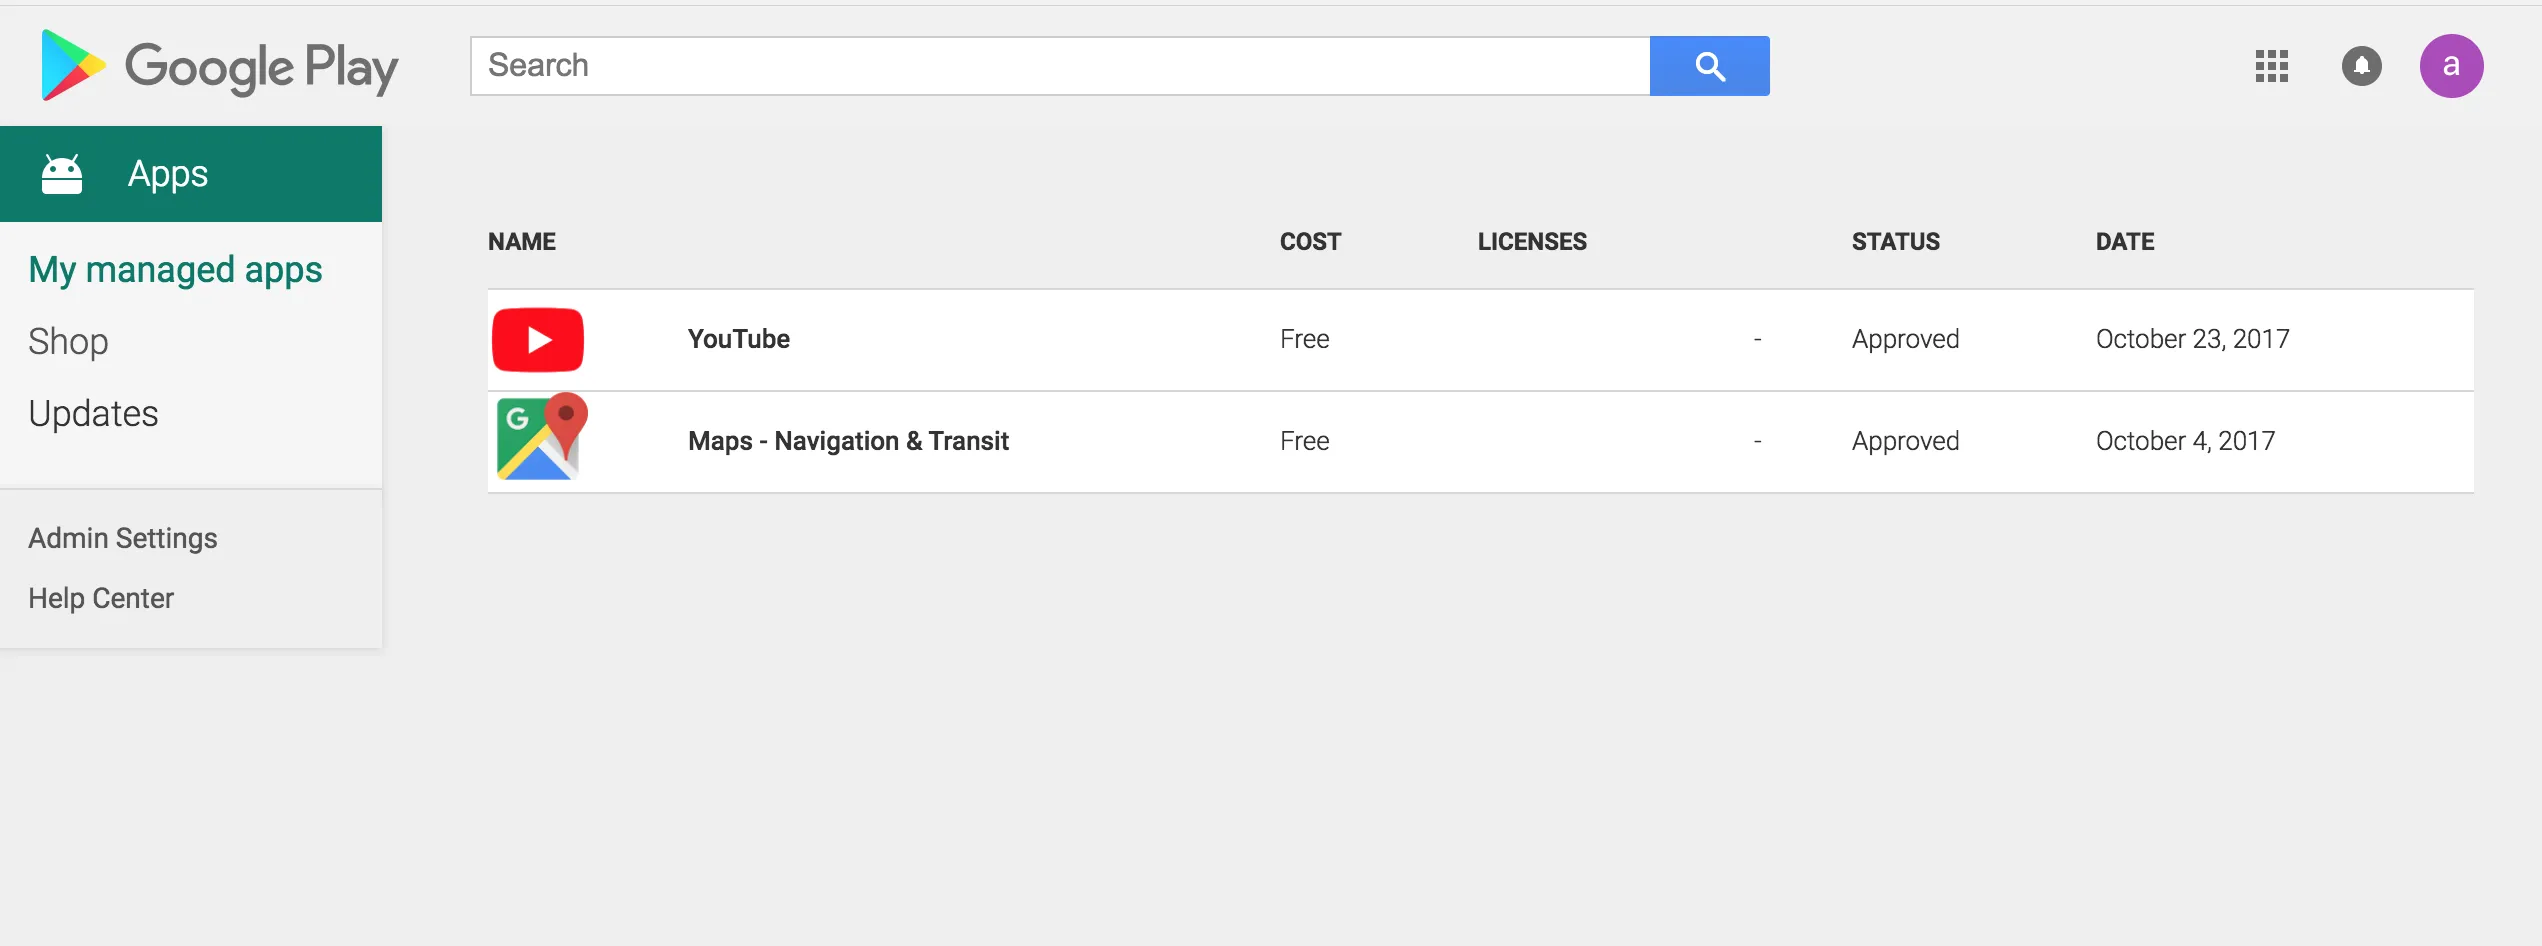Open the Updates section
The width and height of the screenshot is (2542, 946).
click(x=93, y=414)
